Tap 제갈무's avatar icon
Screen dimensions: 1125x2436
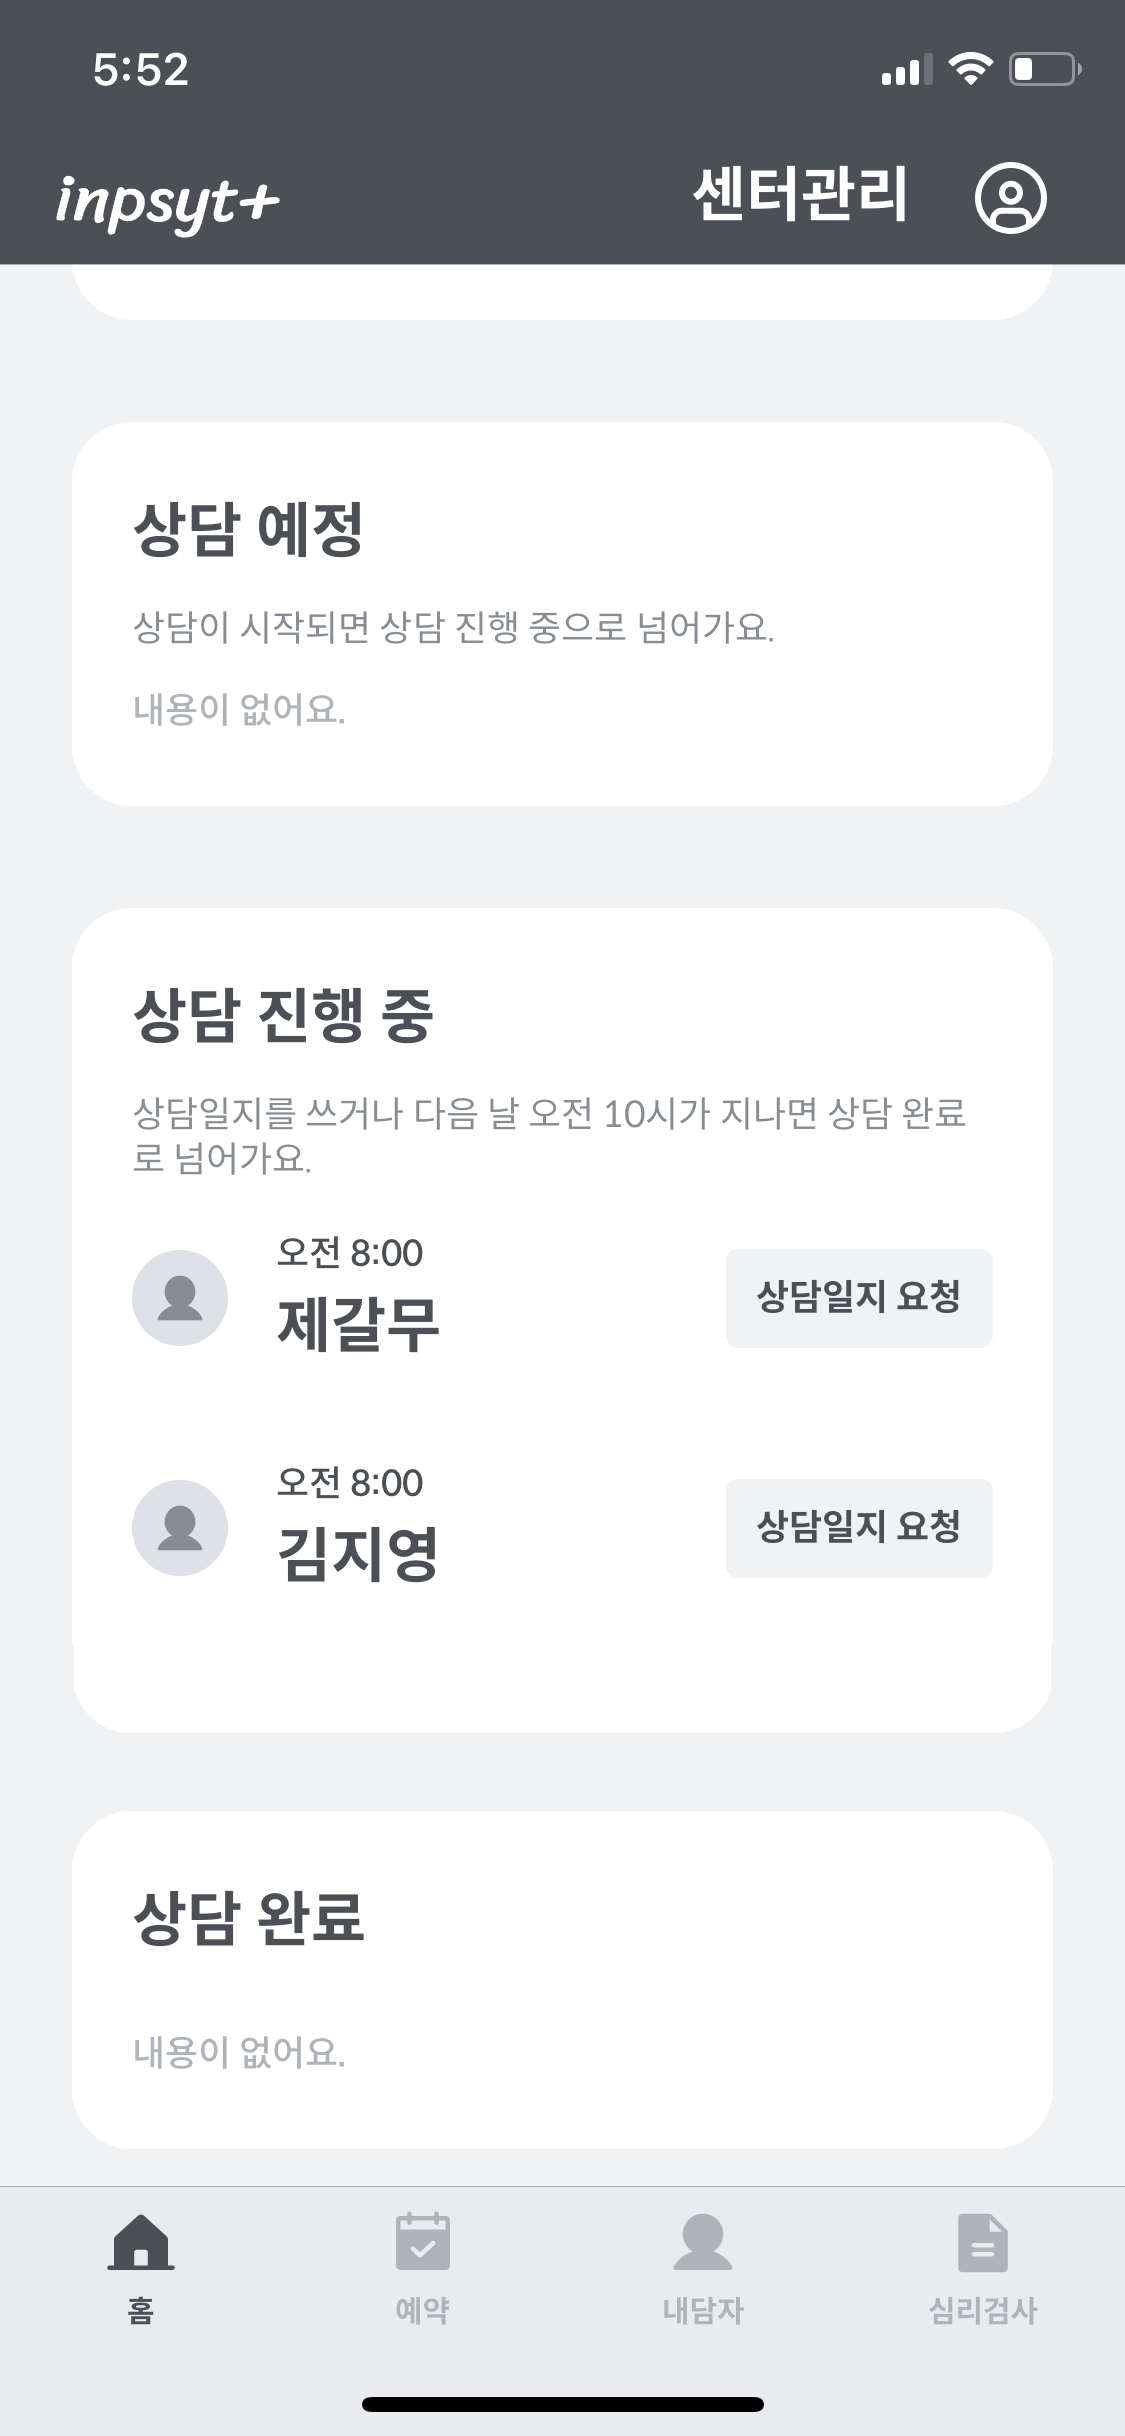click(x=180, y=1297)
